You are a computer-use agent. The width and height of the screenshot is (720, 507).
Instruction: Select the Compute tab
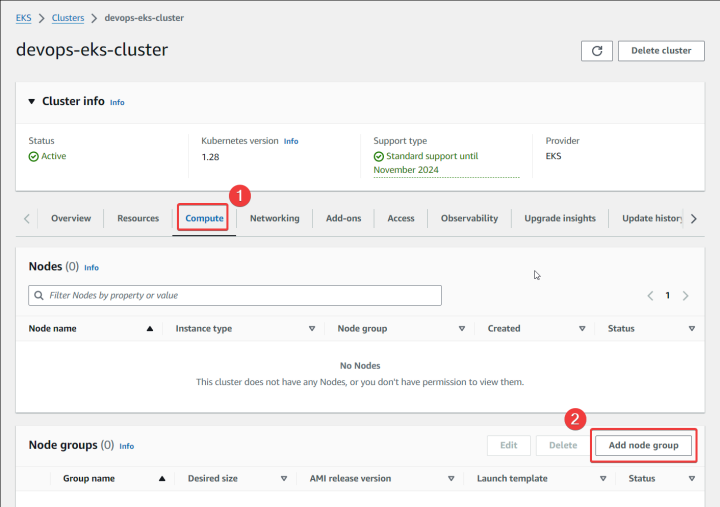pos(204,218)
